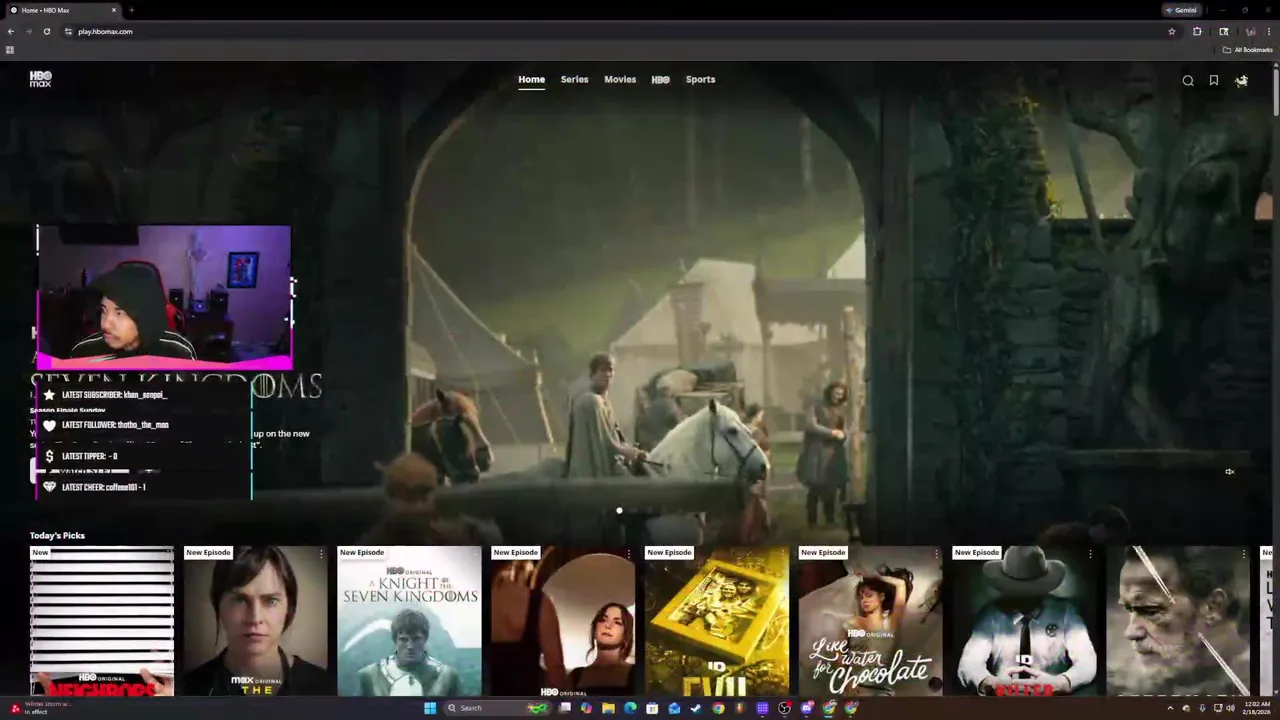Open options on Like Water for Chocolate card

pyautogui.click(x=936, y=553)
